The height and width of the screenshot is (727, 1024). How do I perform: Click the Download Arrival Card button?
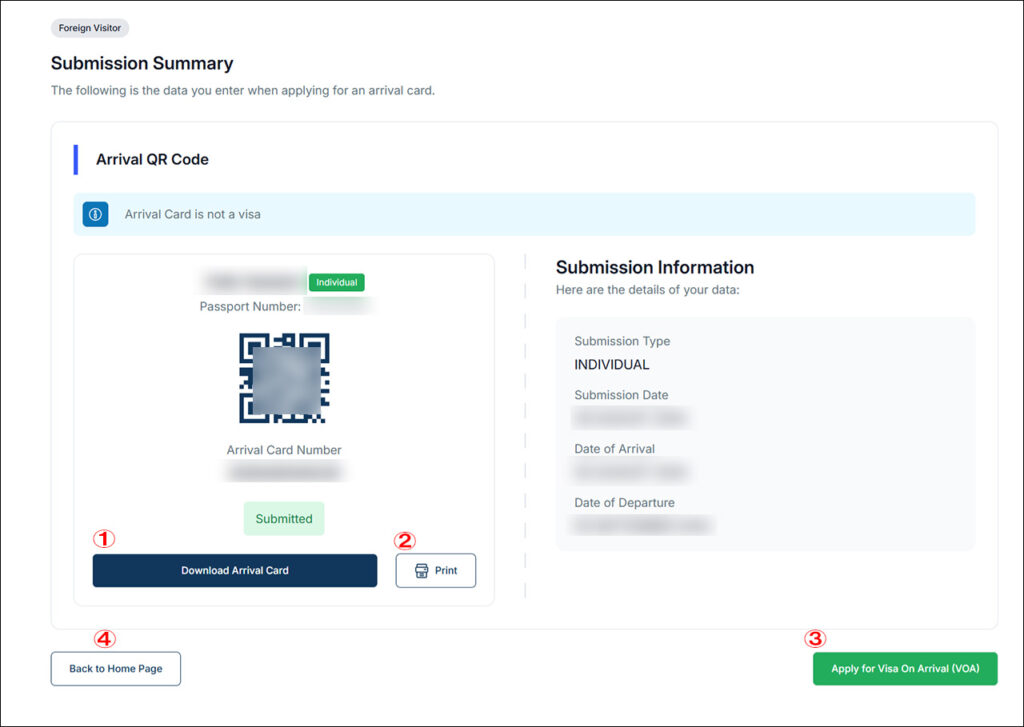(x=234, y=570)
